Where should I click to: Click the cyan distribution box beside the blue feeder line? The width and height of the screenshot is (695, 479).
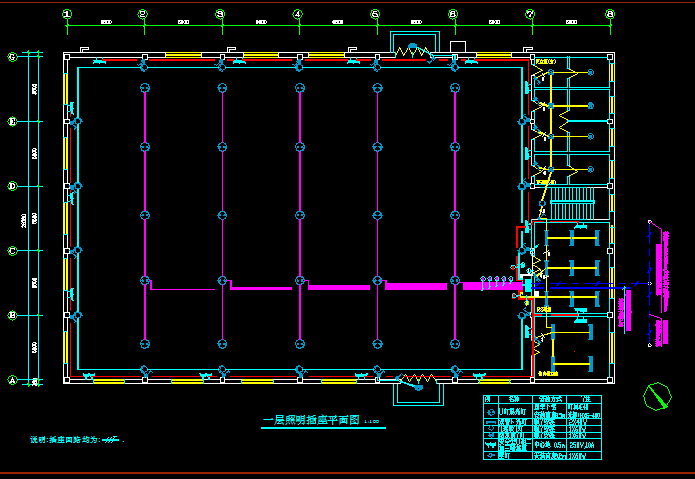tap(527, 284)
